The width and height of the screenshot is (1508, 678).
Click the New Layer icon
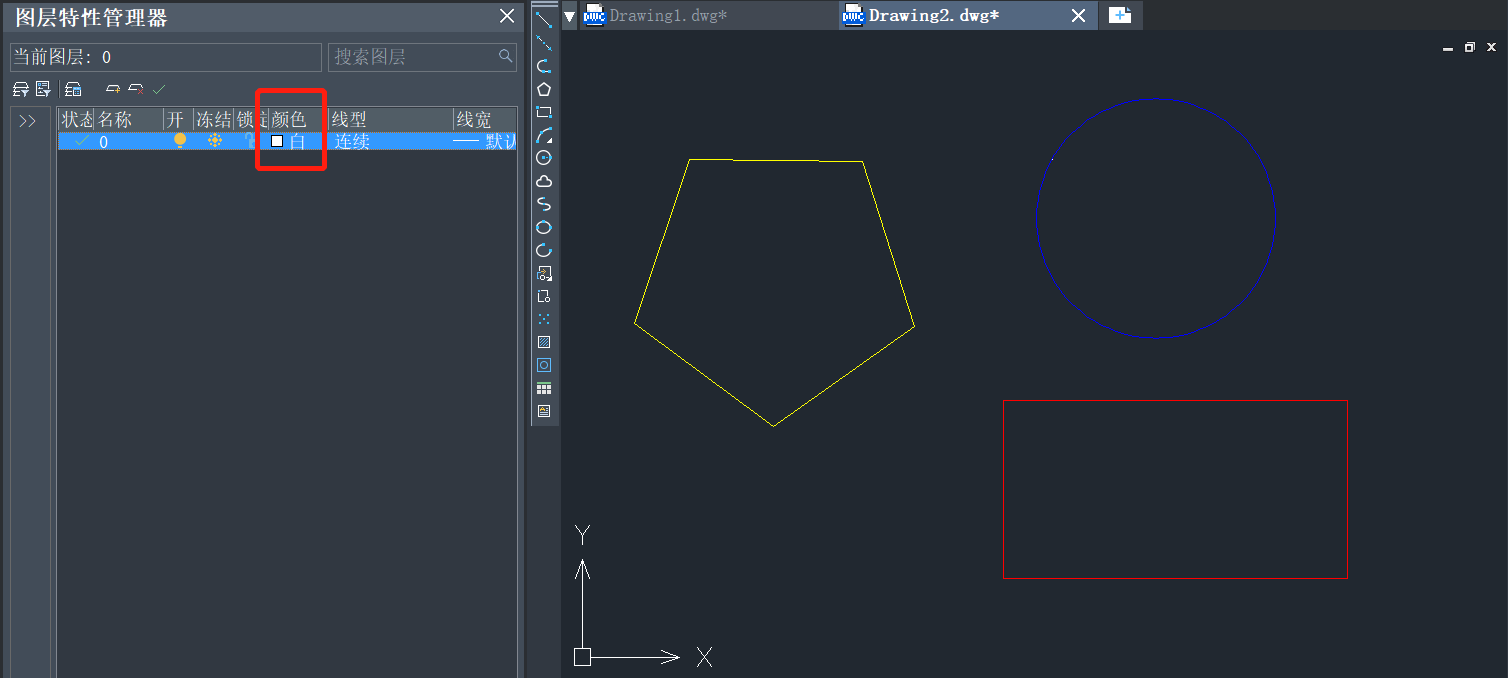[113, 89]
